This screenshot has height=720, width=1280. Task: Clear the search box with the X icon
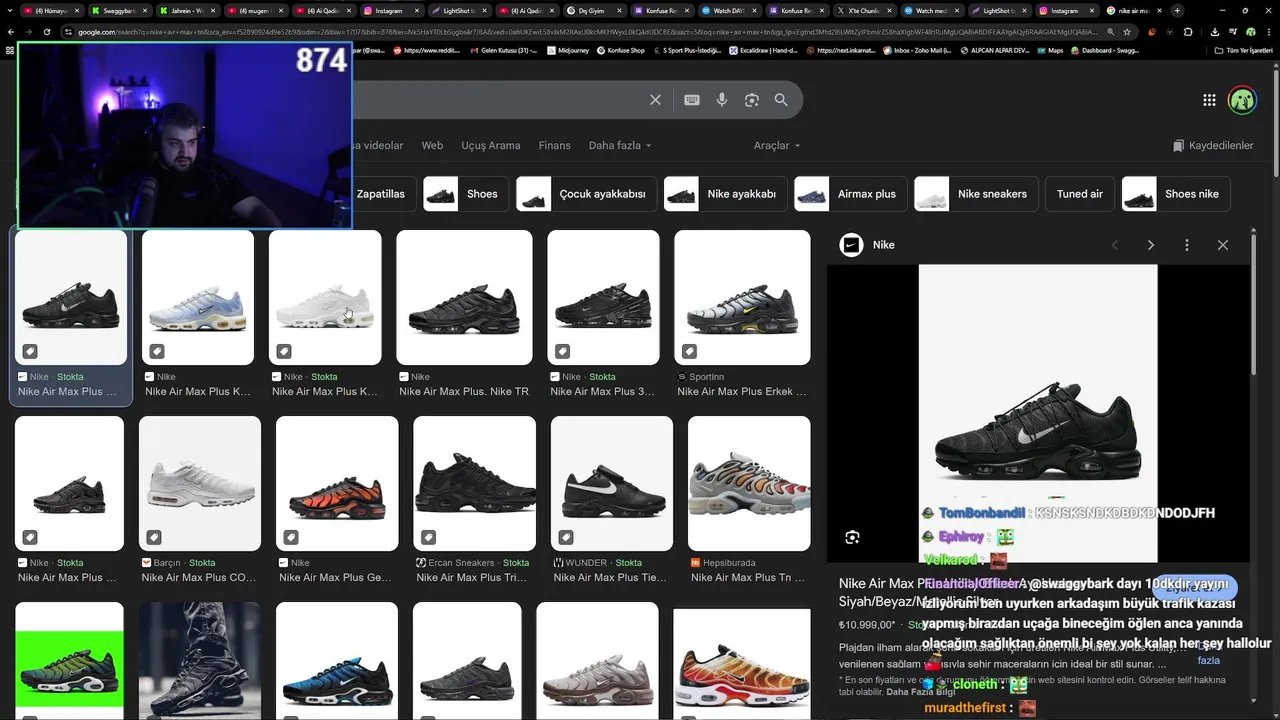(x=655, y=100)
